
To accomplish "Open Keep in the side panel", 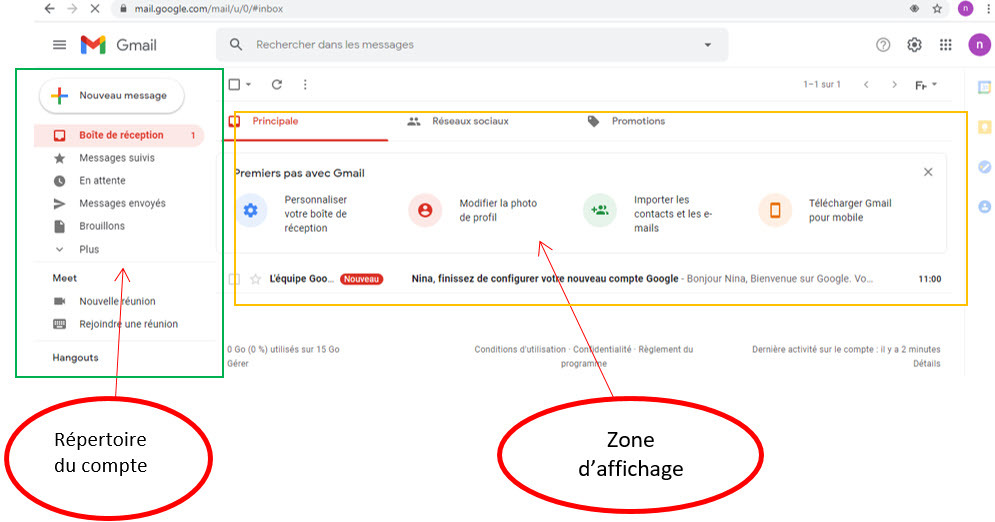I will click(984, 127).
